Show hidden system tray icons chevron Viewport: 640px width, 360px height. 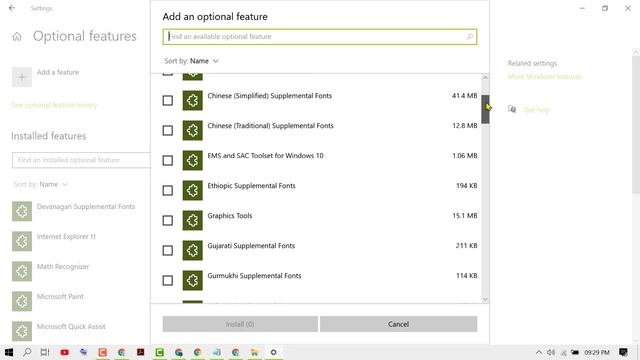point(538,352)
